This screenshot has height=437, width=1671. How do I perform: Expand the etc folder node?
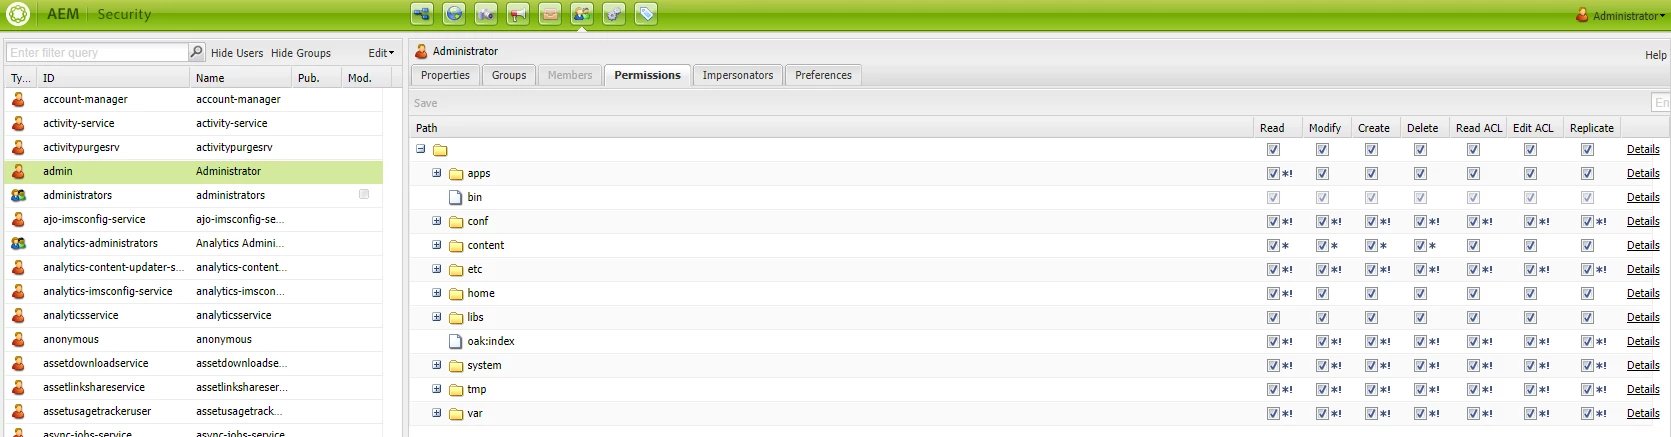click(437, 269)
